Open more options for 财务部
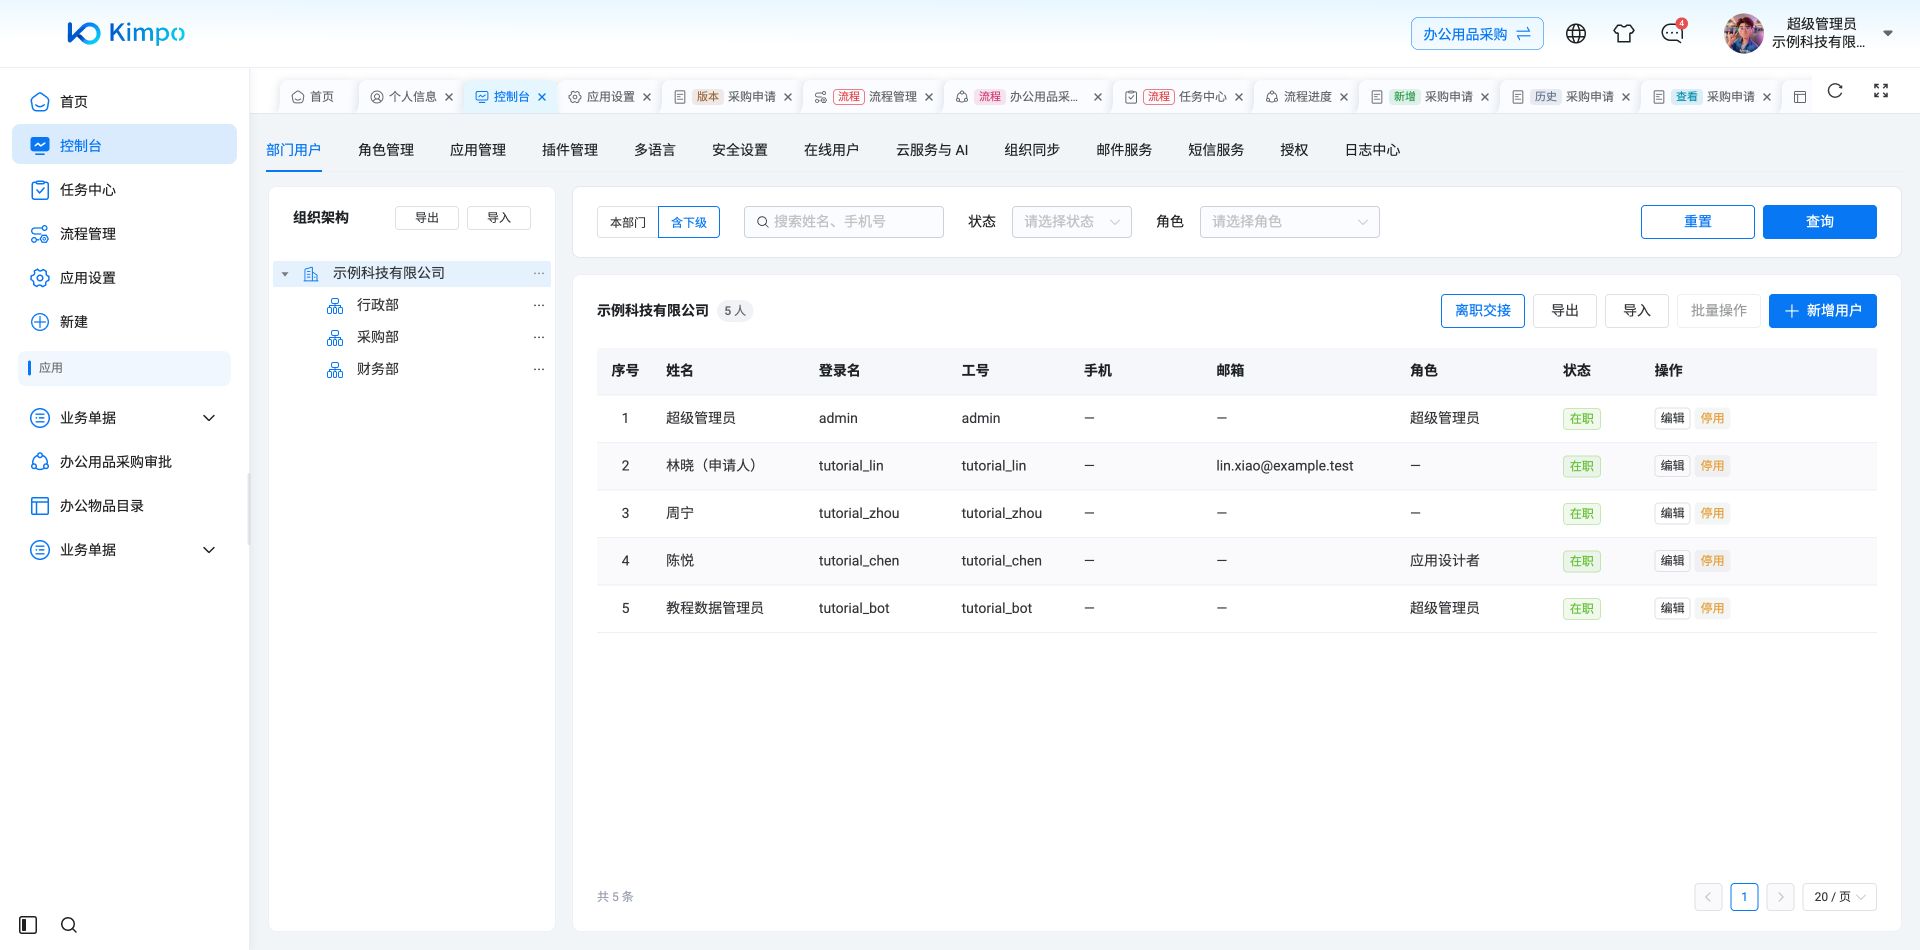 point(539,369)
